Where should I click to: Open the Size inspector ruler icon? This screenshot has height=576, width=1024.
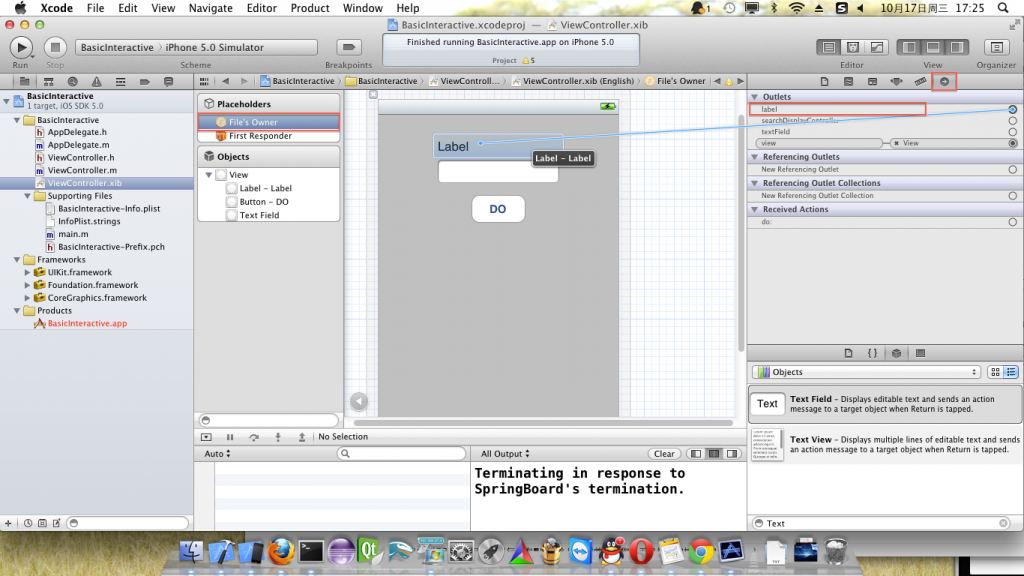(x=920, y=82)
